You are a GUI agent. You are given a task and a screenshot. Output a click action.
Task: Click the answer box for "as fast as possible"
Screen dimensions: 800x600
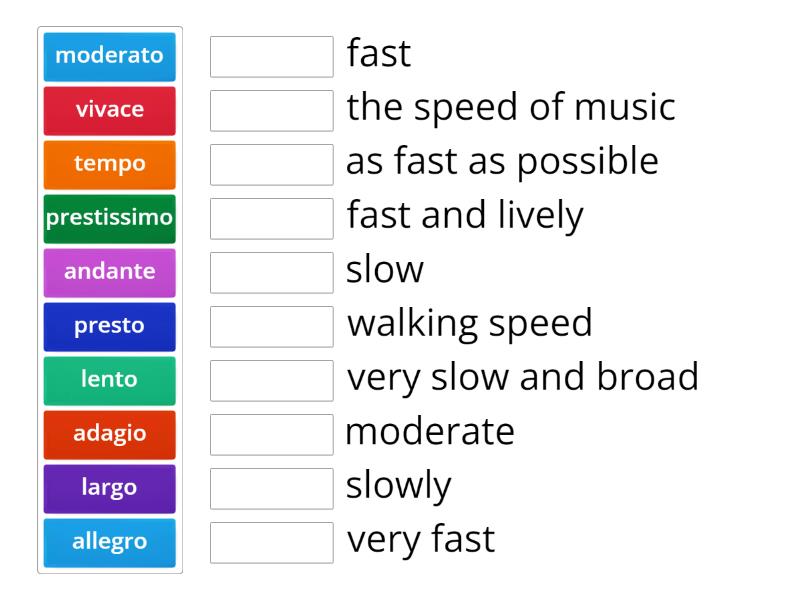[272, 165]
